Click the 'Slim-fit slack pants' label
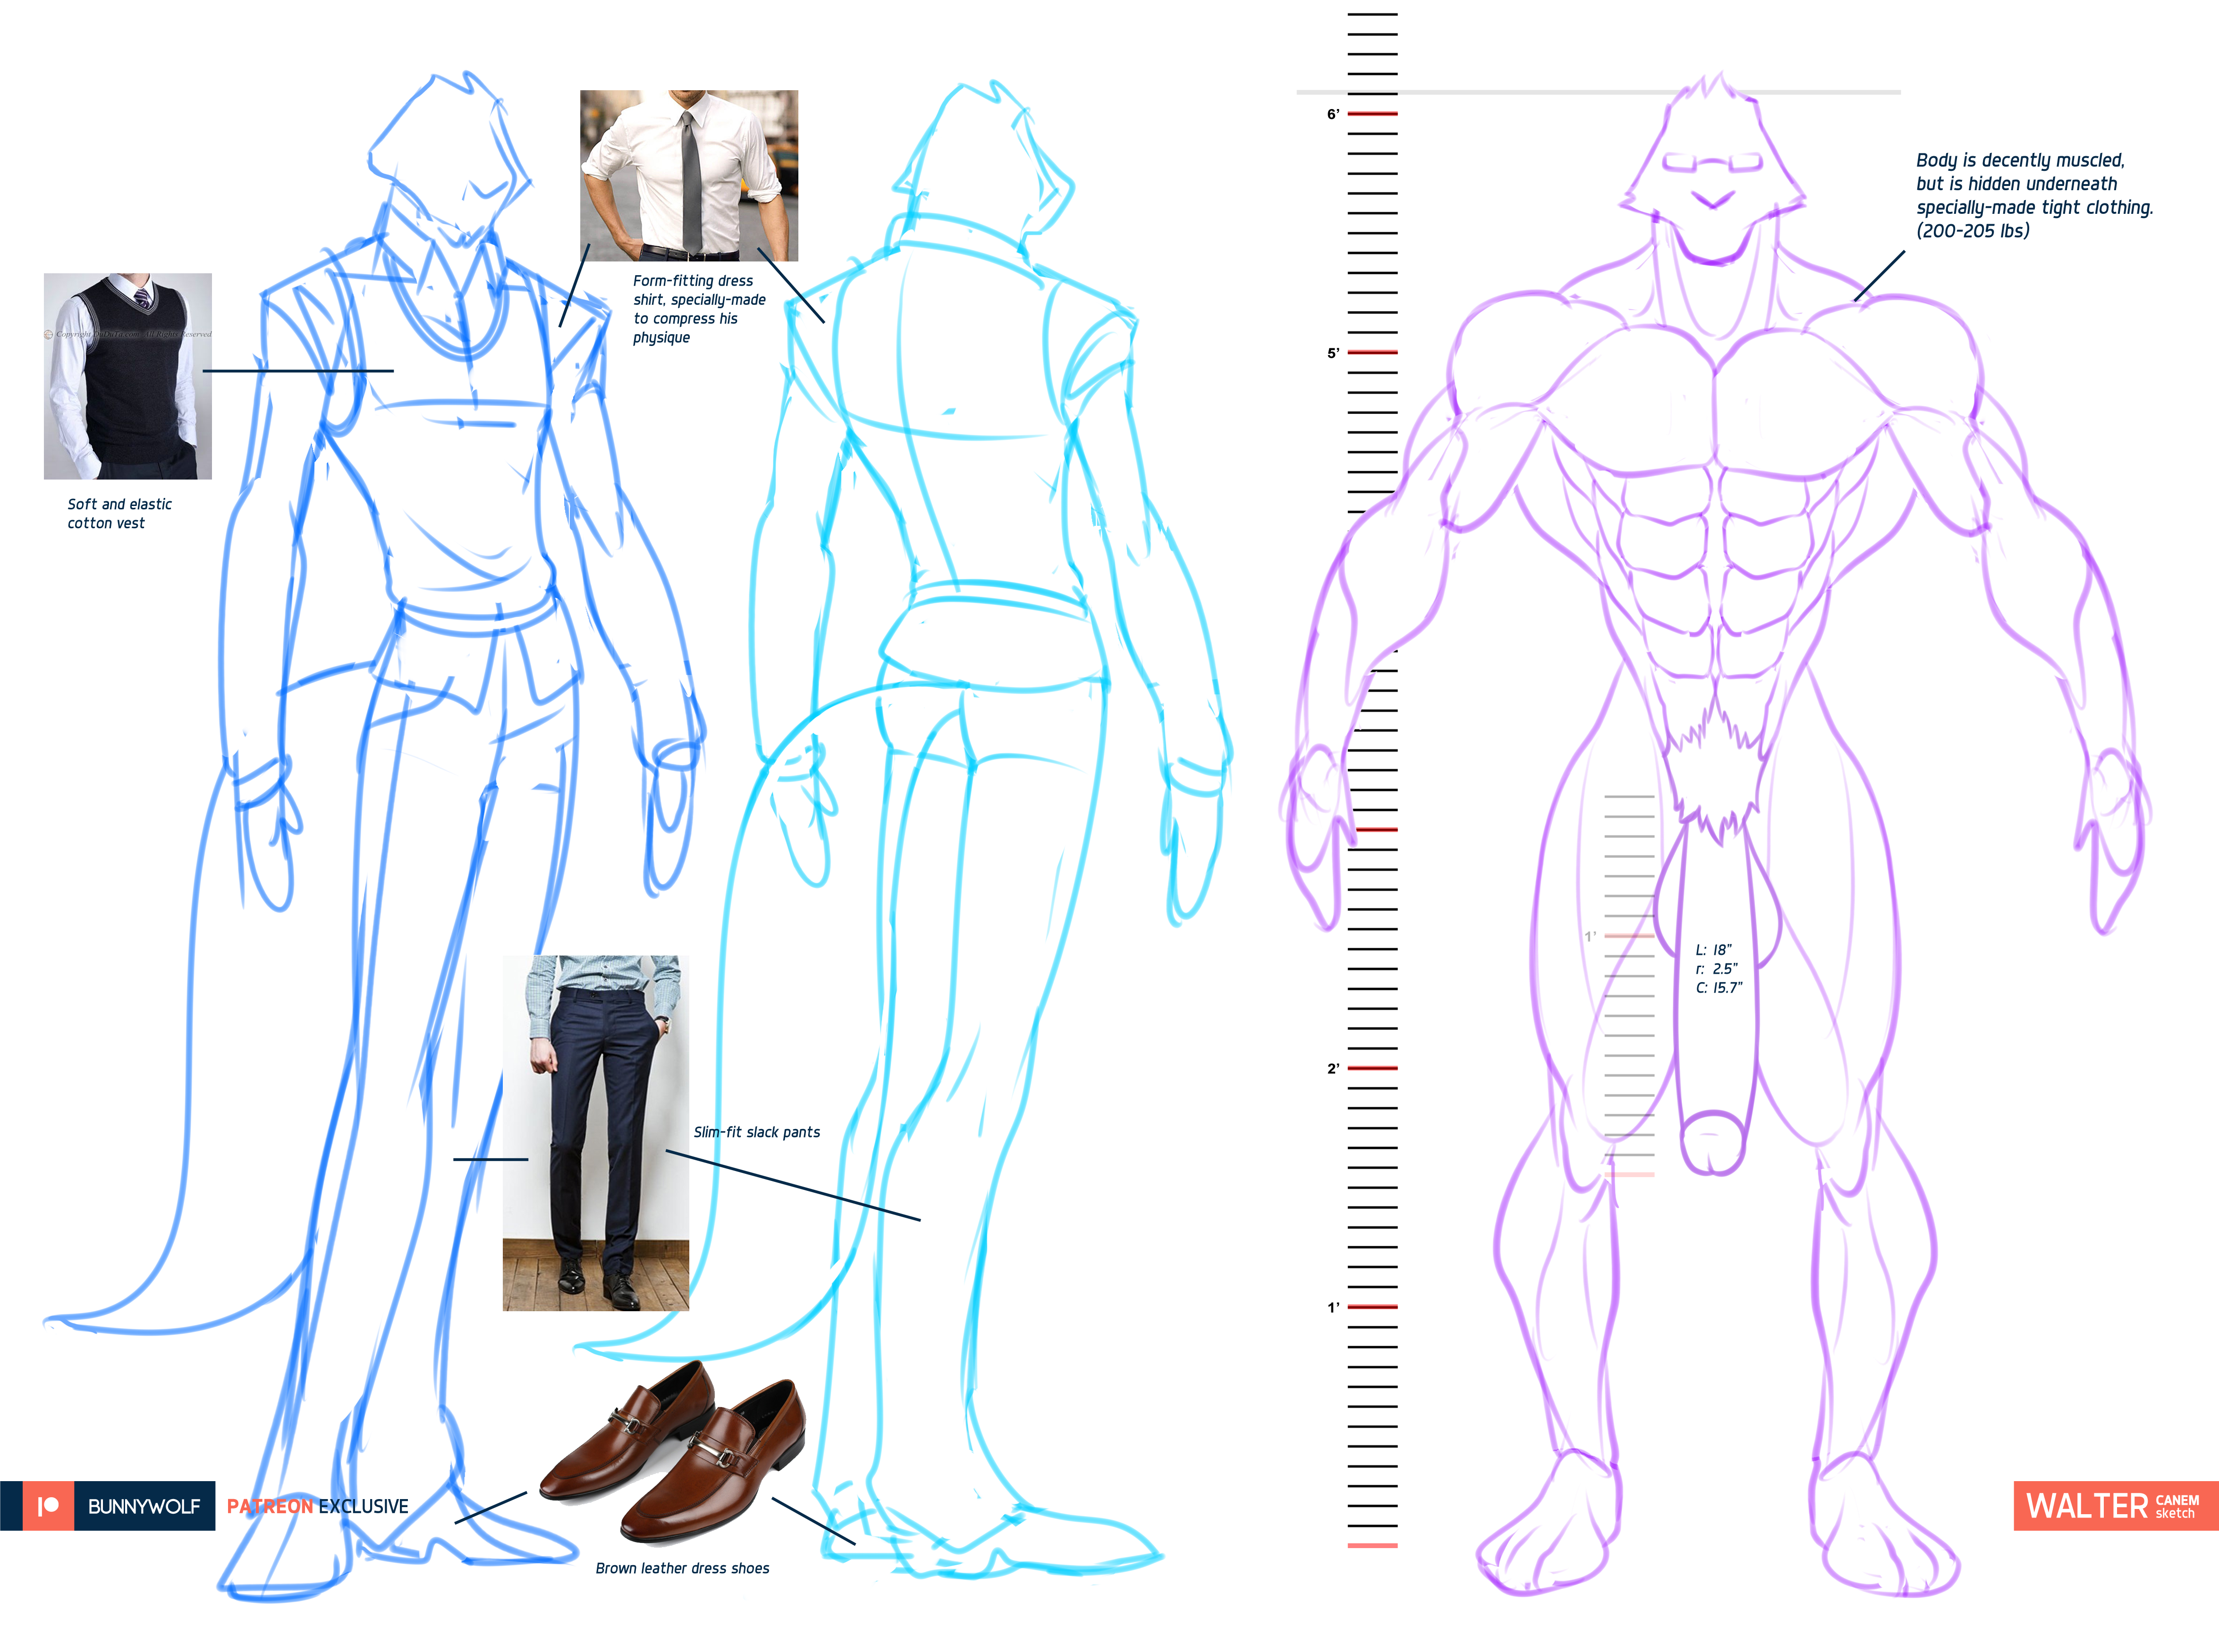 (757, 1132)
